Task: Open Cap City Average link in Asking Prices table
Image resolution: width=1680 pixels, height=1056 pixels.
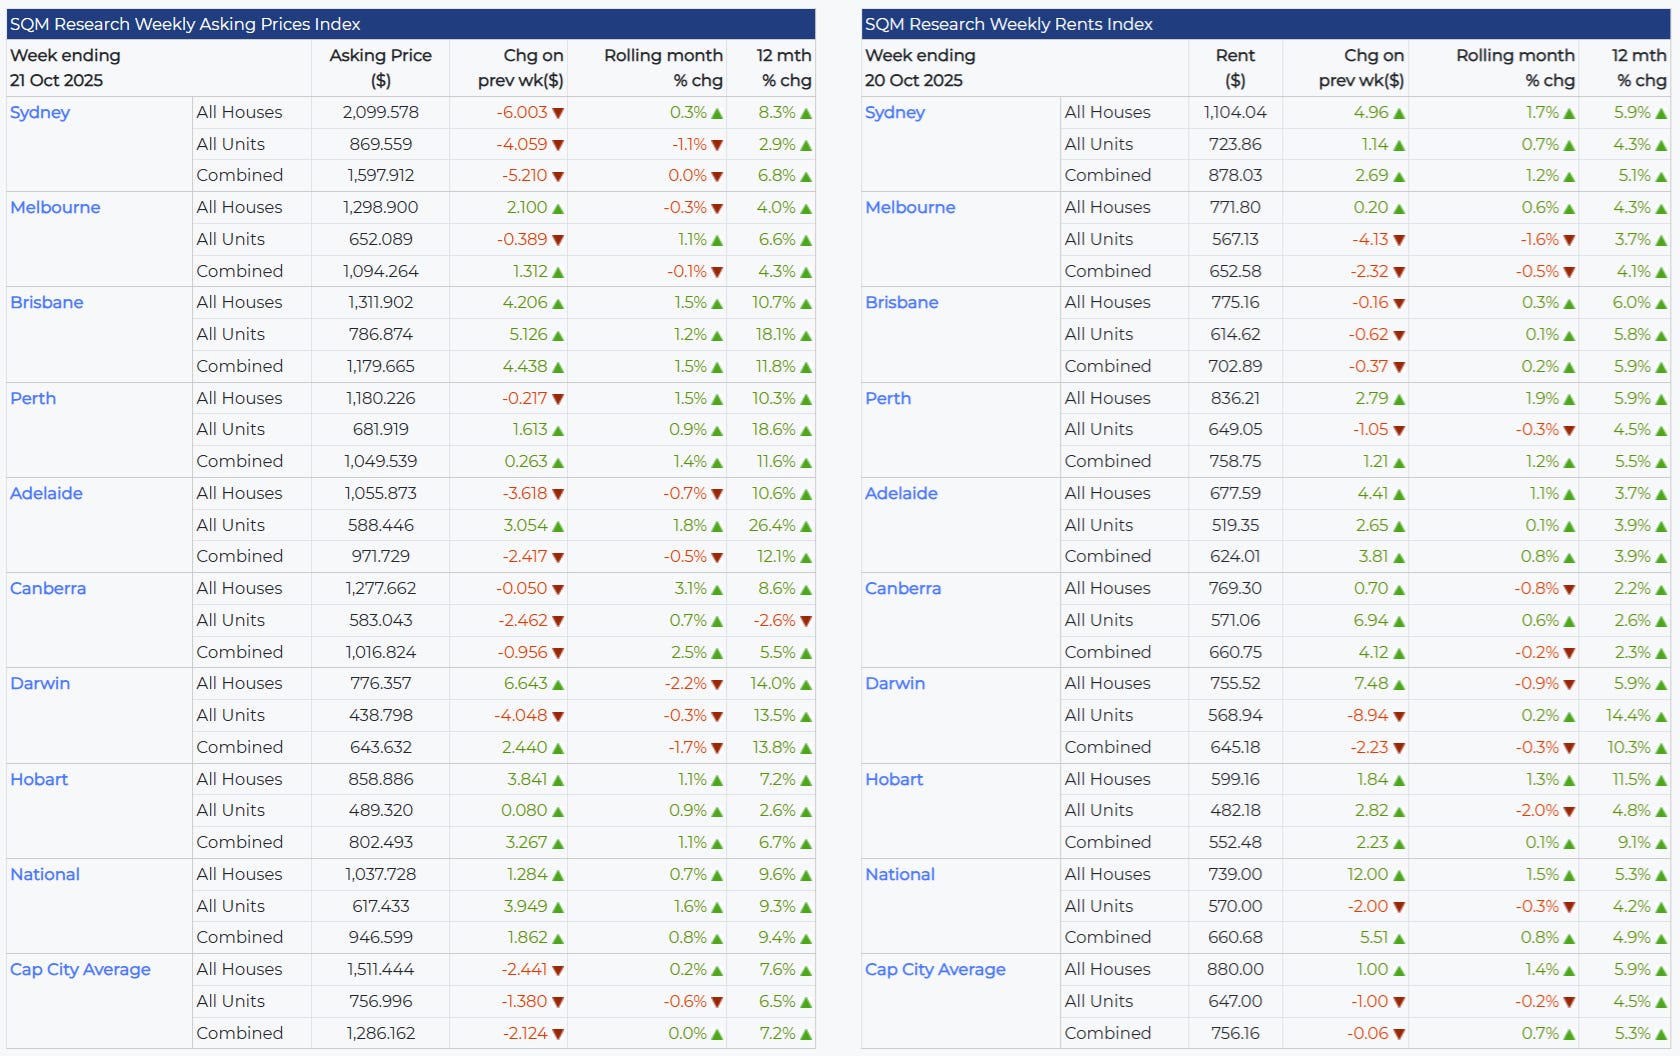Action: pyautogui.click(x=80, y=969)
